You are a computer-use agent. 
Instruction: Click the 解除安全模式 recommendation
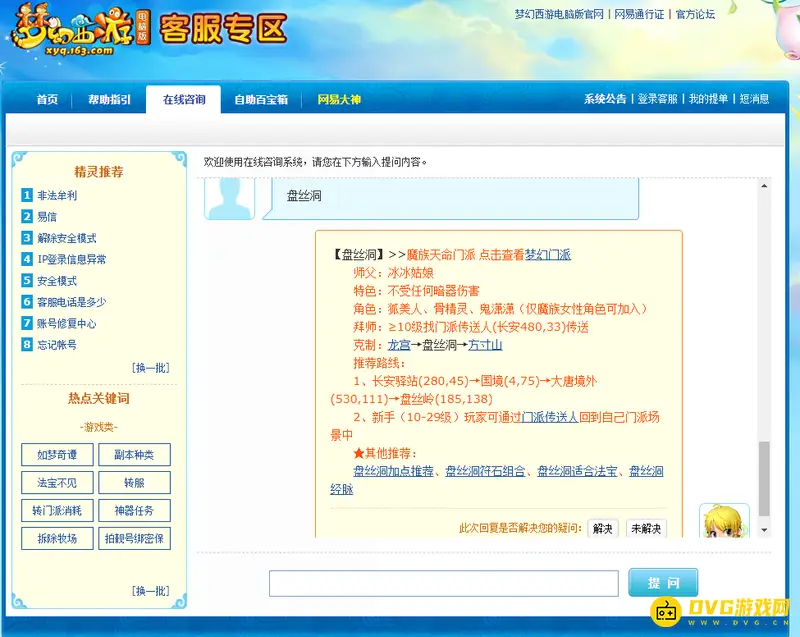point(66,238)
